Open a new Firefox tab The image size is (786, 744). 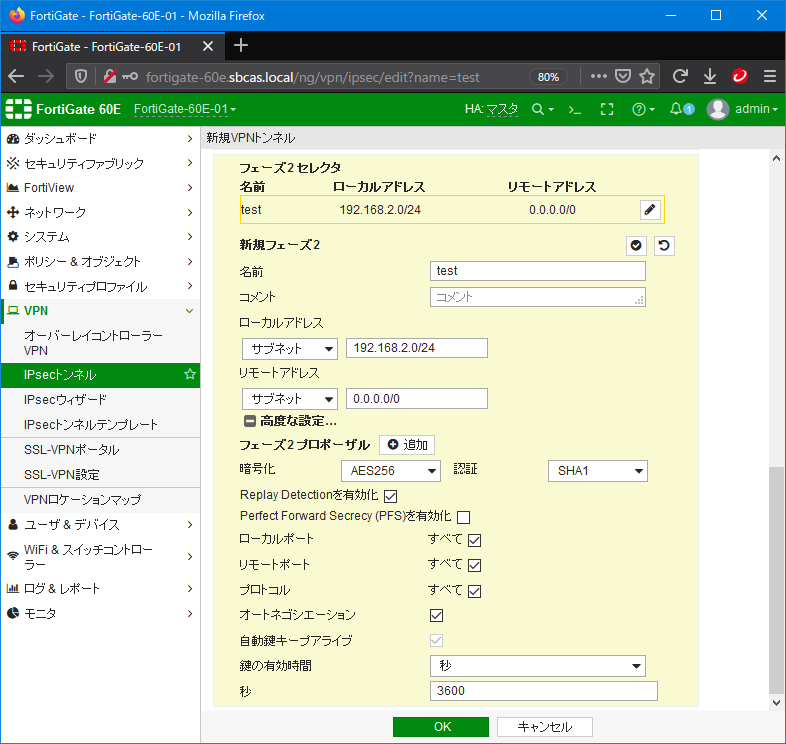(241, 46)
